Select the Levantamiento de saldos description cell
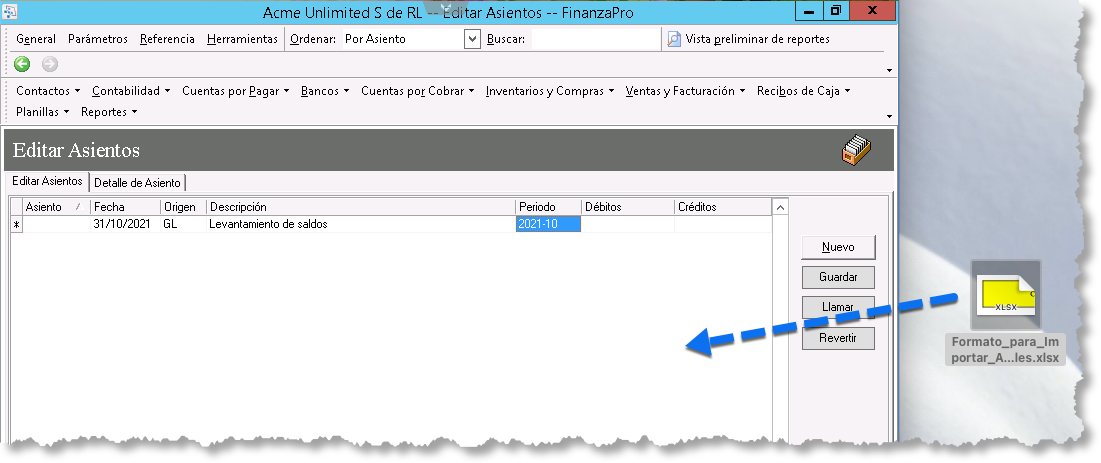1101x463 pixels. (x=361, y=225)
